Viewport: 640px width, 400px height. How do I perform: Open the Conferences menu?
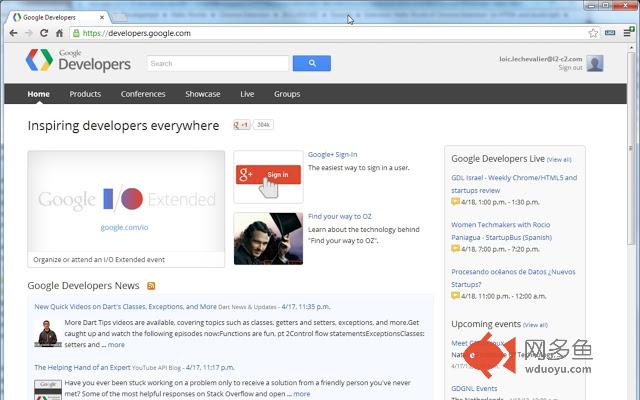143,94
